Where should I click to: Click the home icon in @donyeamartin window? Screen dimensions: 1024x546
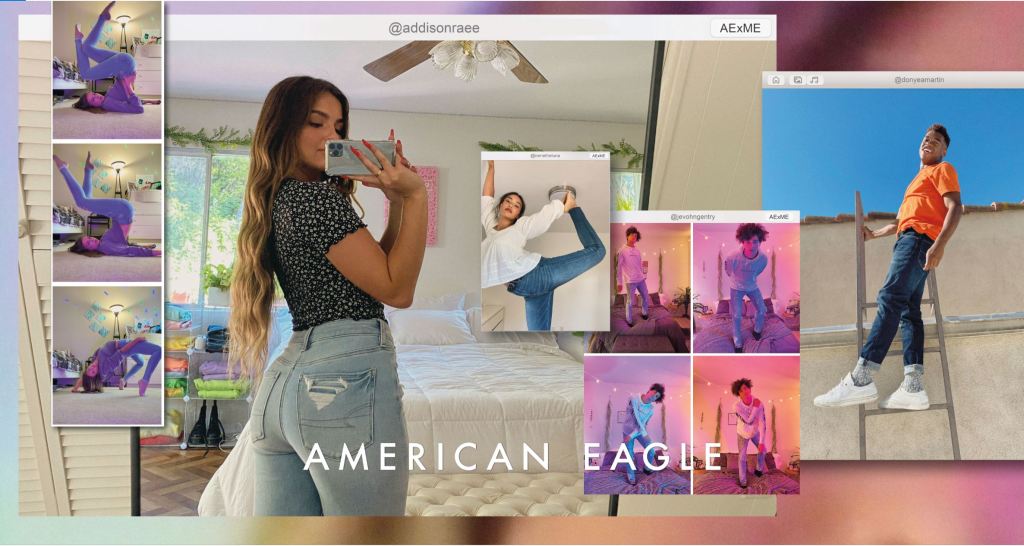(776, 79)
